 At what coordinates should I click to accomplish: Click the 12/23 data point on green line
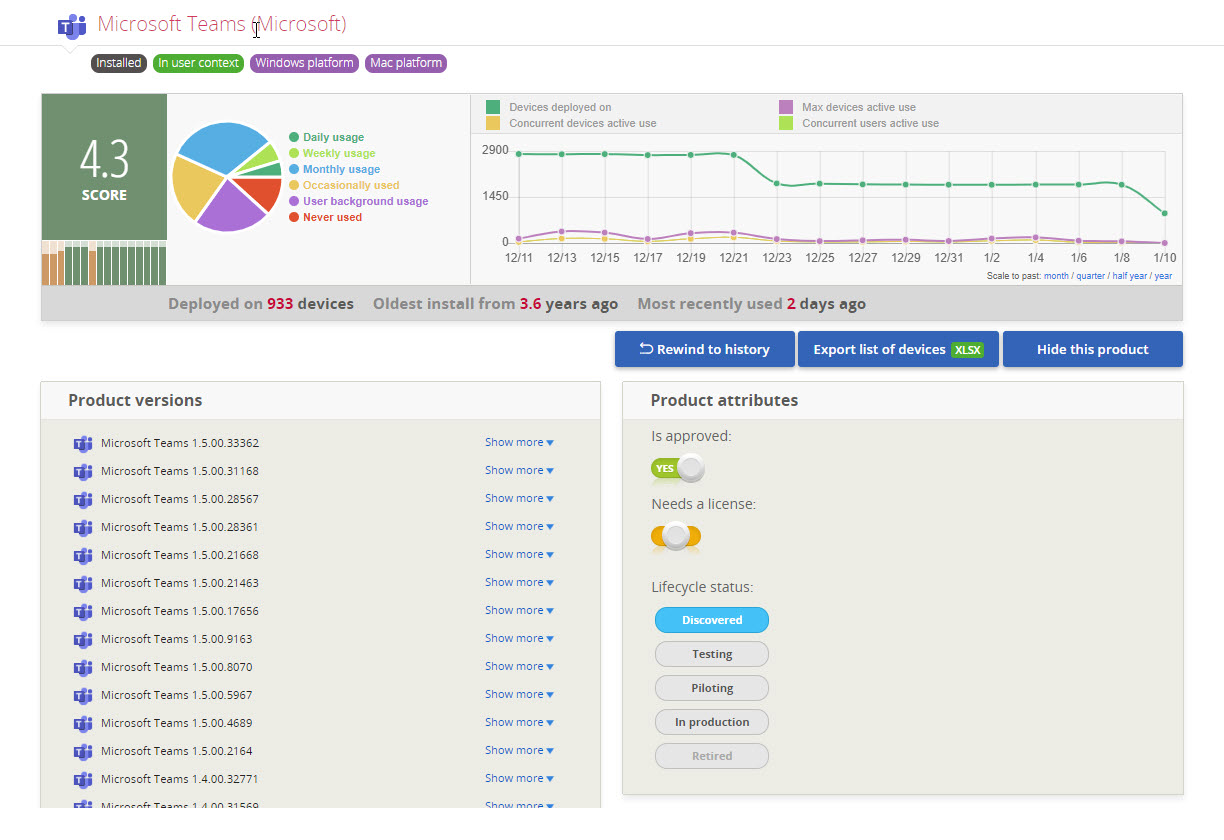click(x=776, y=183)
